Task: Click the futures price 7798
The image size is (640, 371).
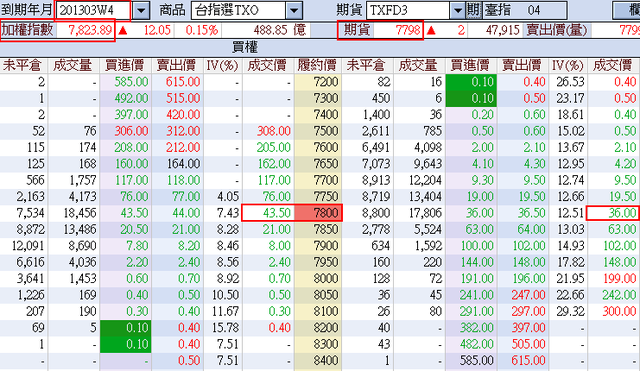Action: pyautogui.click(x=408, y=30)
